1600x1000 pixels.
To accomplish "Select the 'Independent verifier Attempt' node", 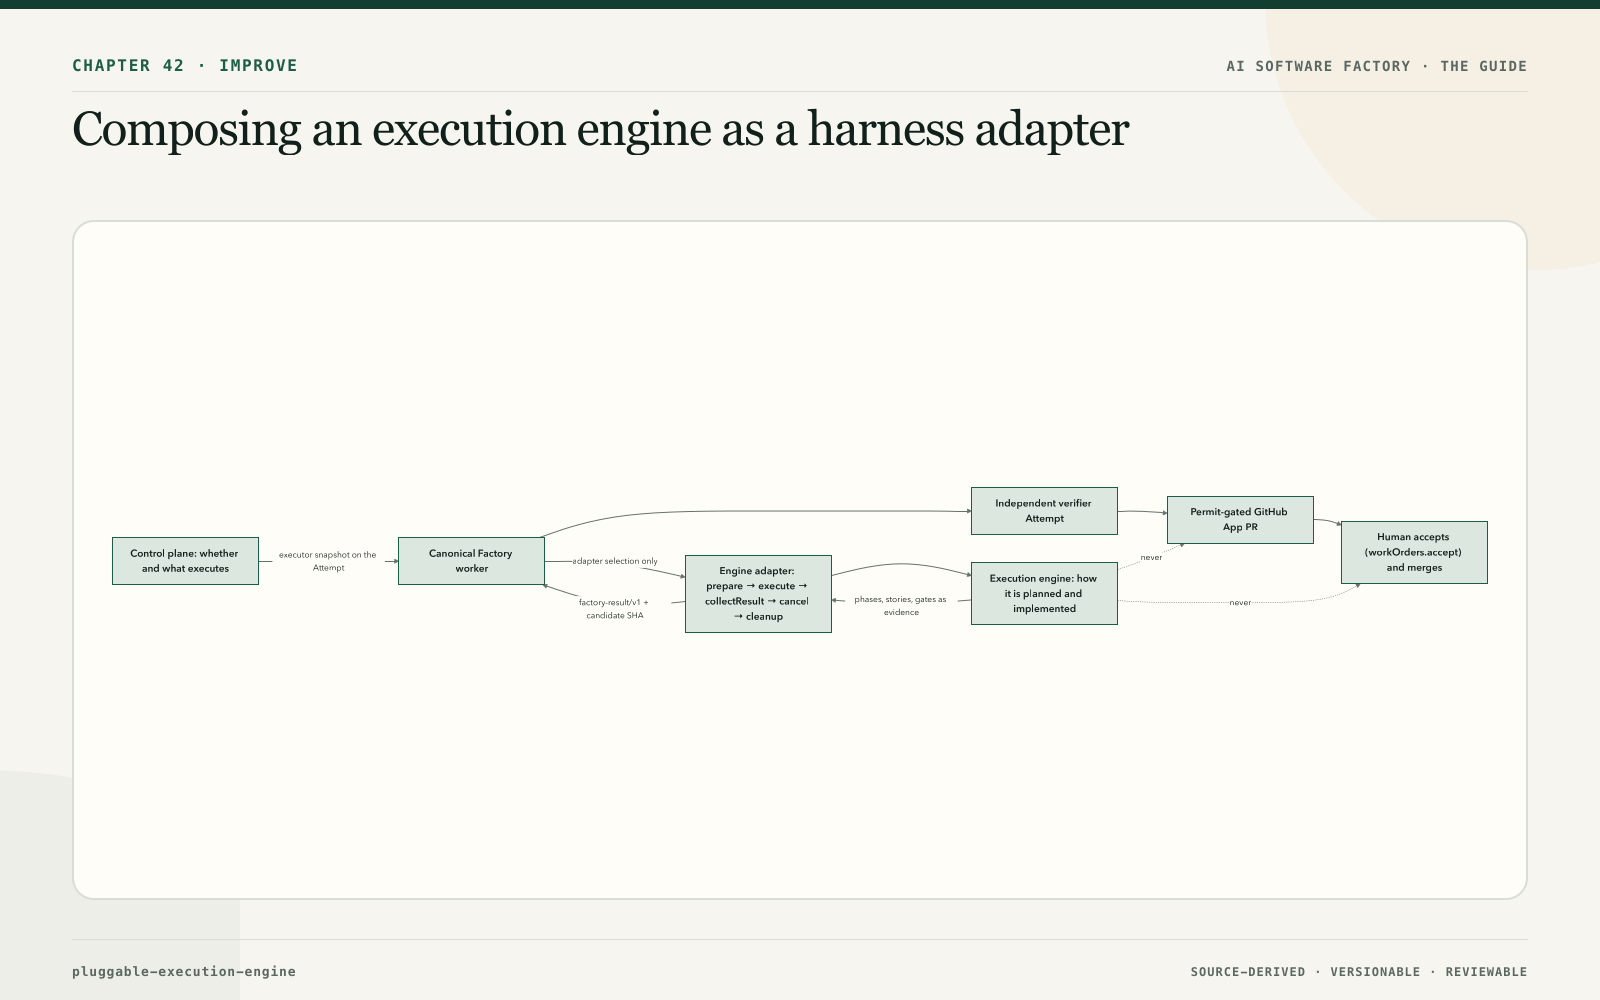I will point(1044,511).
